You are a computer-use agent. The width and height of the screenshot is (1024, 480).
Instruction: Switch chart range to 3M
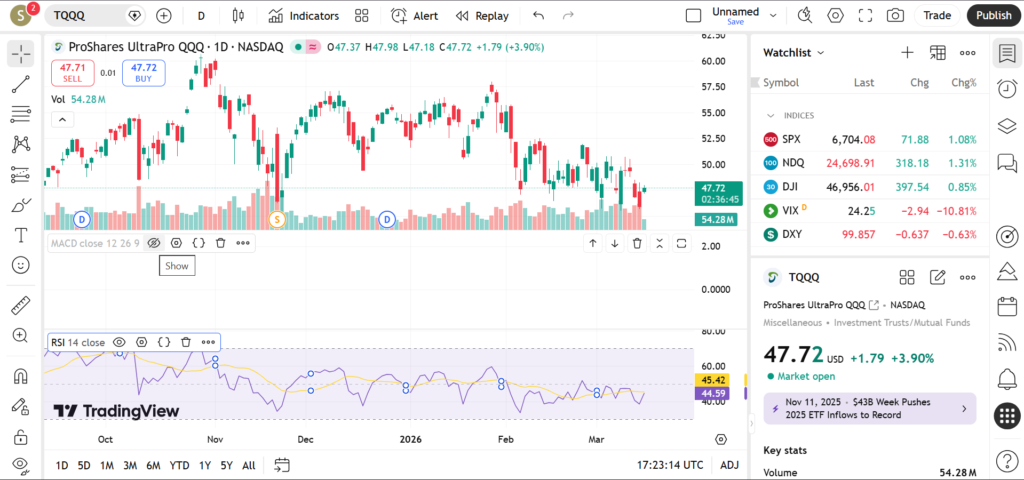[x=130, y=465]
